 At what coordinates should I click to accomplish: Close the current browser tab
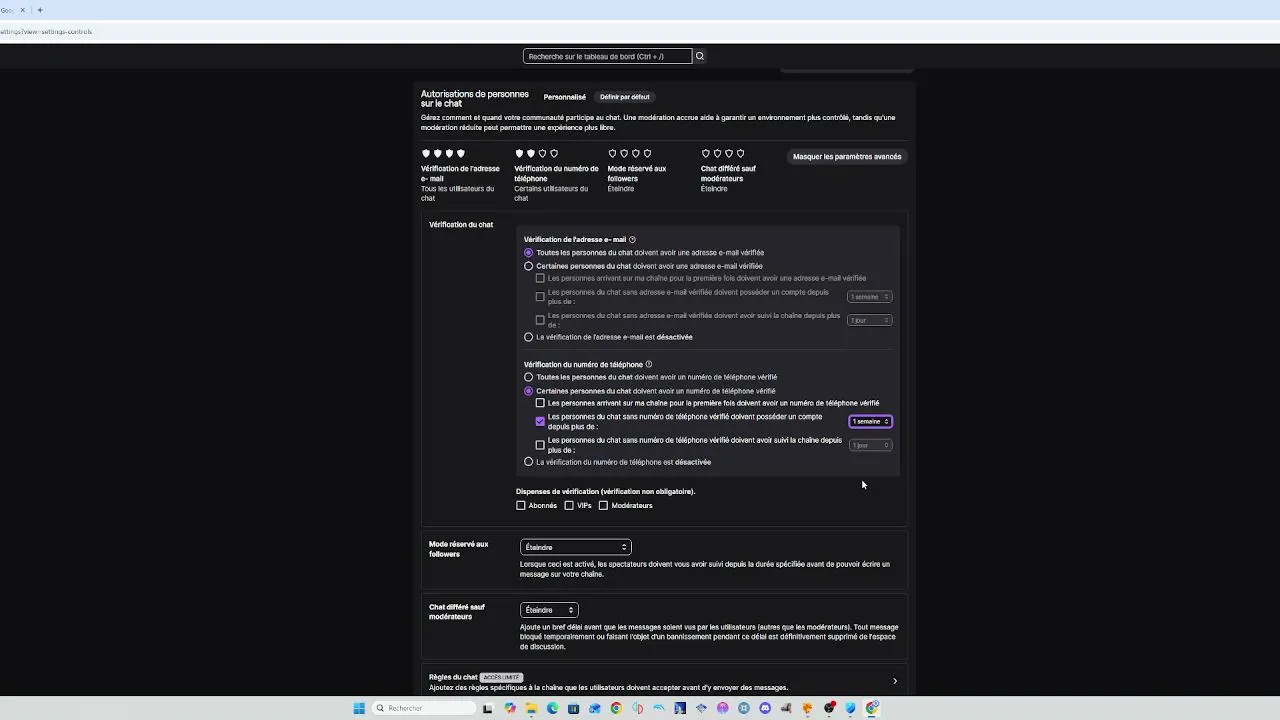(22, 10)
